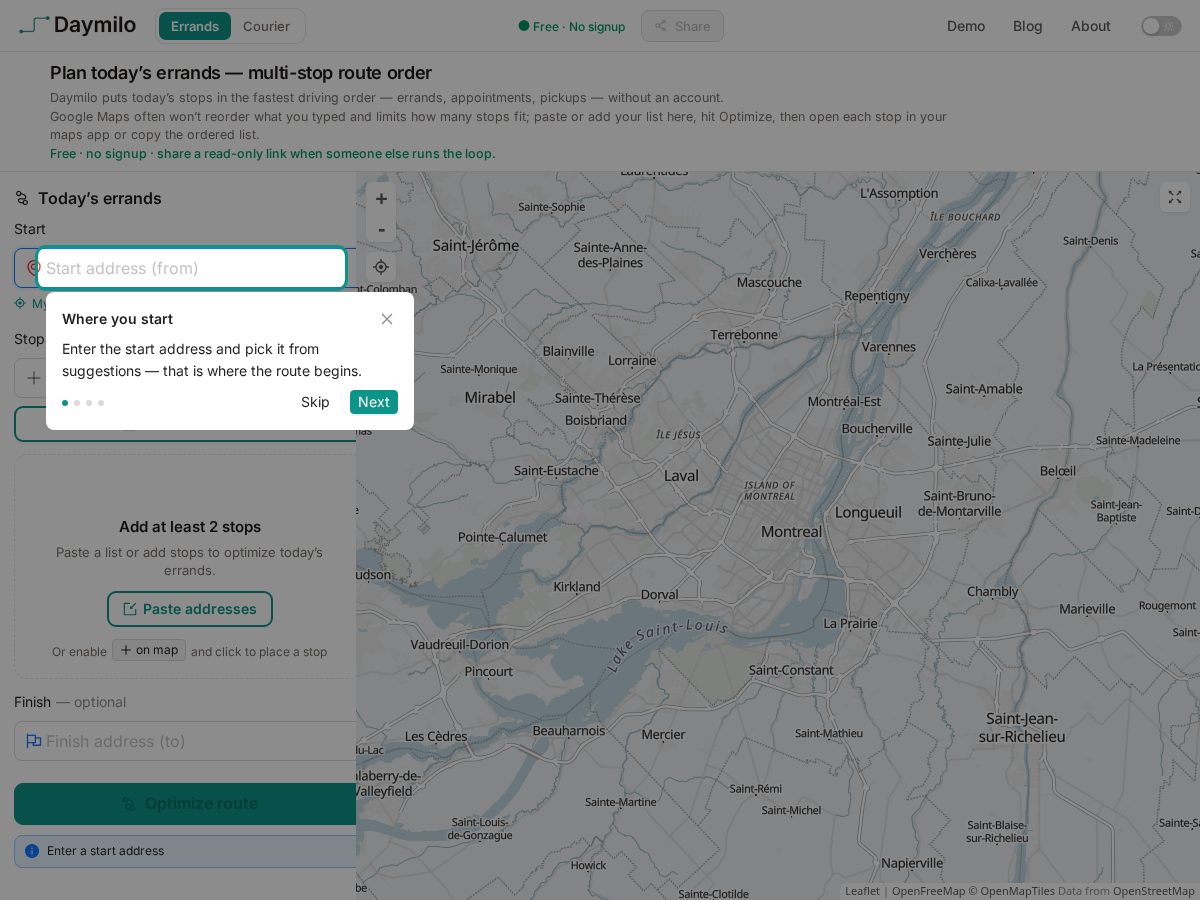Enter map fullscreen mode
Screen dimensions: 1200x900
(x=1175, y=197)
